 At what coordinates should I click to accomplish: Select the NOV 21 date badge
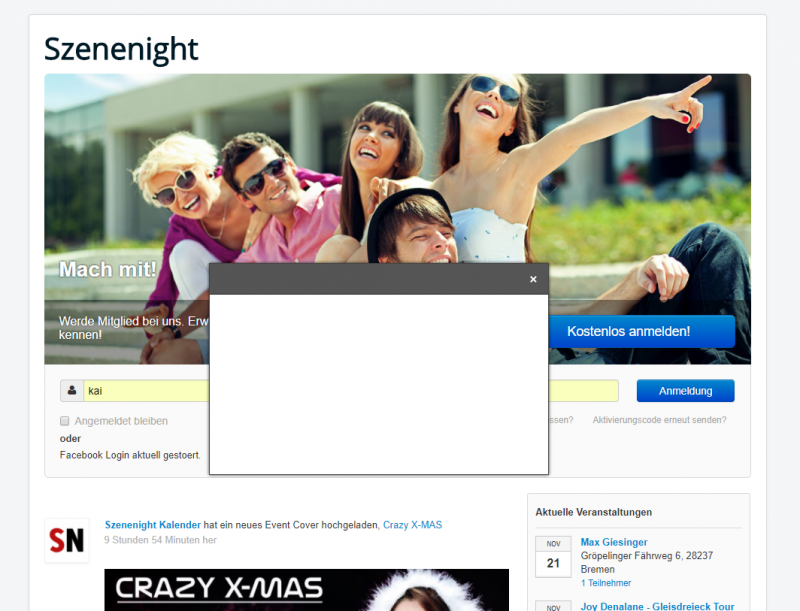553,556
